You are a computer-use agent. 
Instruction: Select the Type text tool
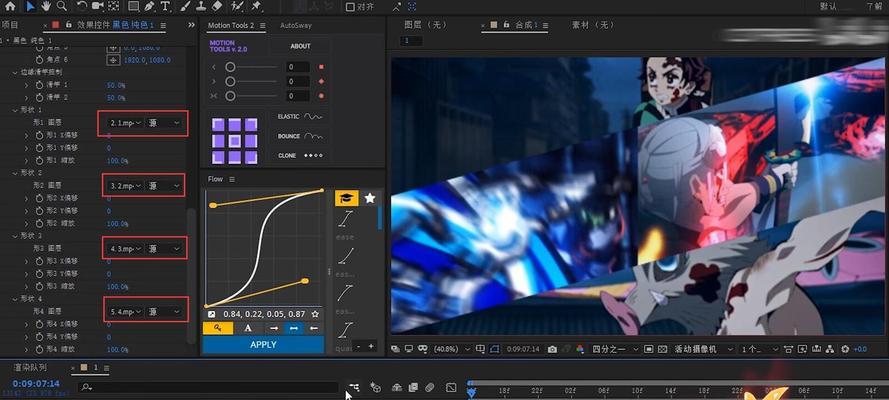tap(166, 6)
